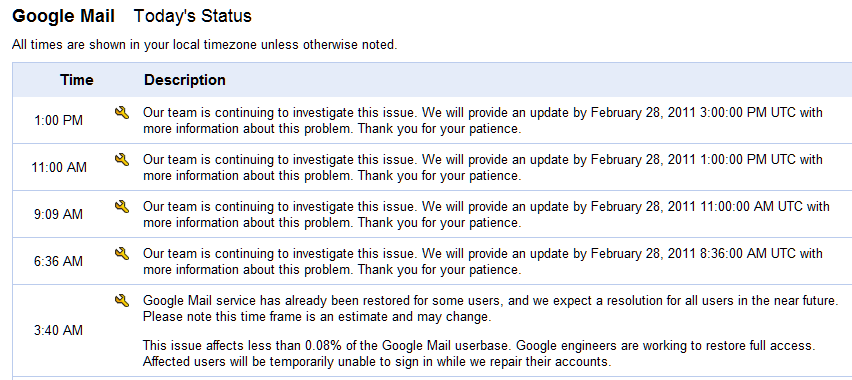The height and width of the screenshot is (380, 852).
Task: Click the 'affects less than 0.08%' paragraph
Action: [479, 353]
